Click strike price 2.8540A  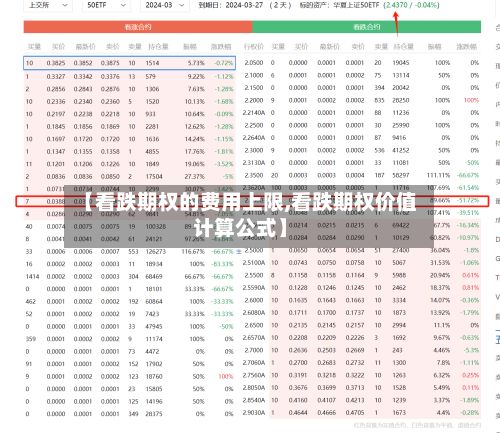pos(254,400)
